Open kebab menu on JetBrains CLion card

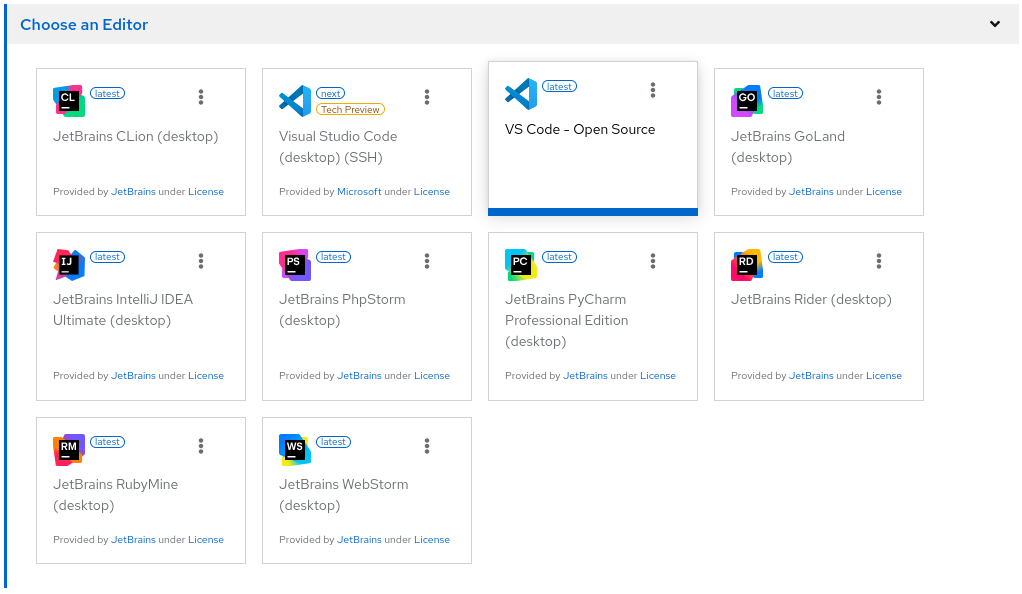coord(201,97)
